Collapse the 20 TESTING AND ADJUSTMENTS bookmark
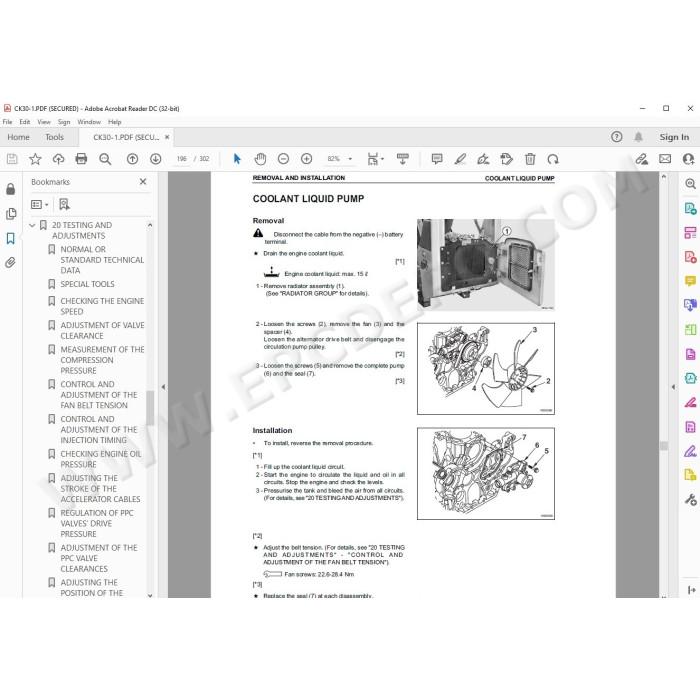Viewport: 700px width, 700px height. point(32,225)
